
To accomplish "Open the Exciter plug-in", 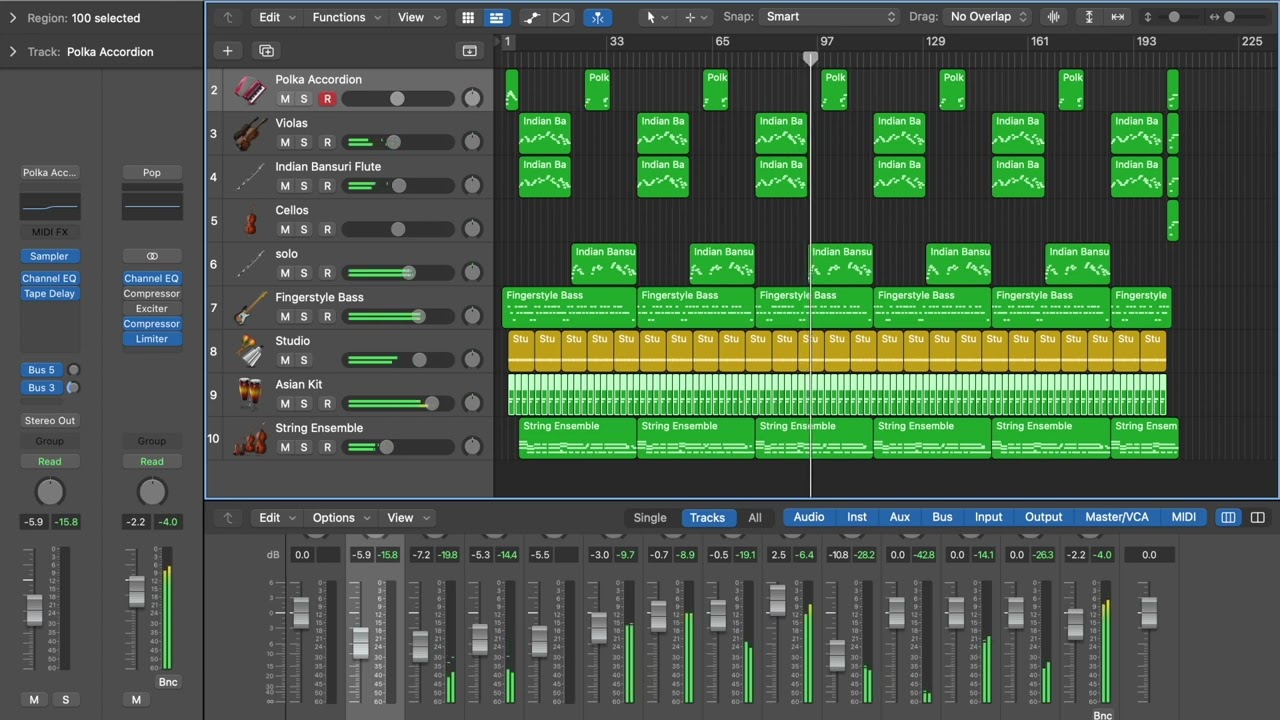I will [152, 309].
